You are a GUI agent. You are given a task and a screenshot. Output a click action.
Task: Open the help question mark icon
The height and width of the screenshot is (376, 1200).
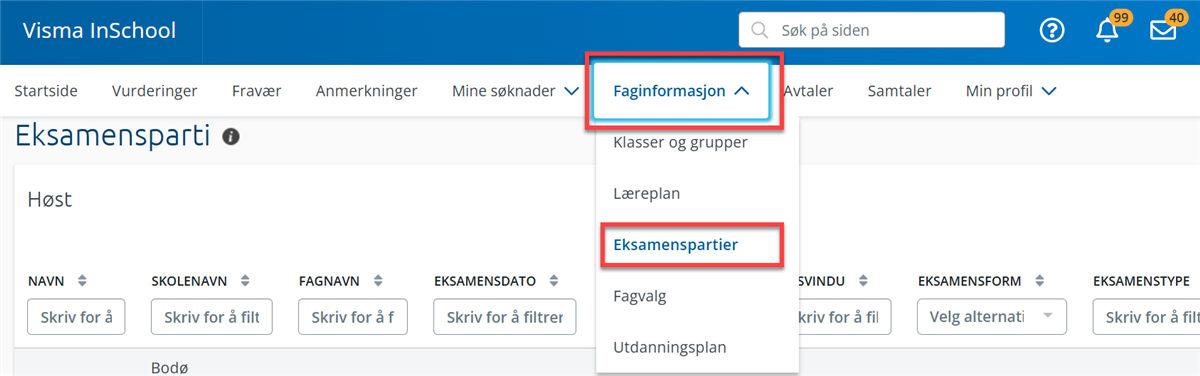[1052, 30]
